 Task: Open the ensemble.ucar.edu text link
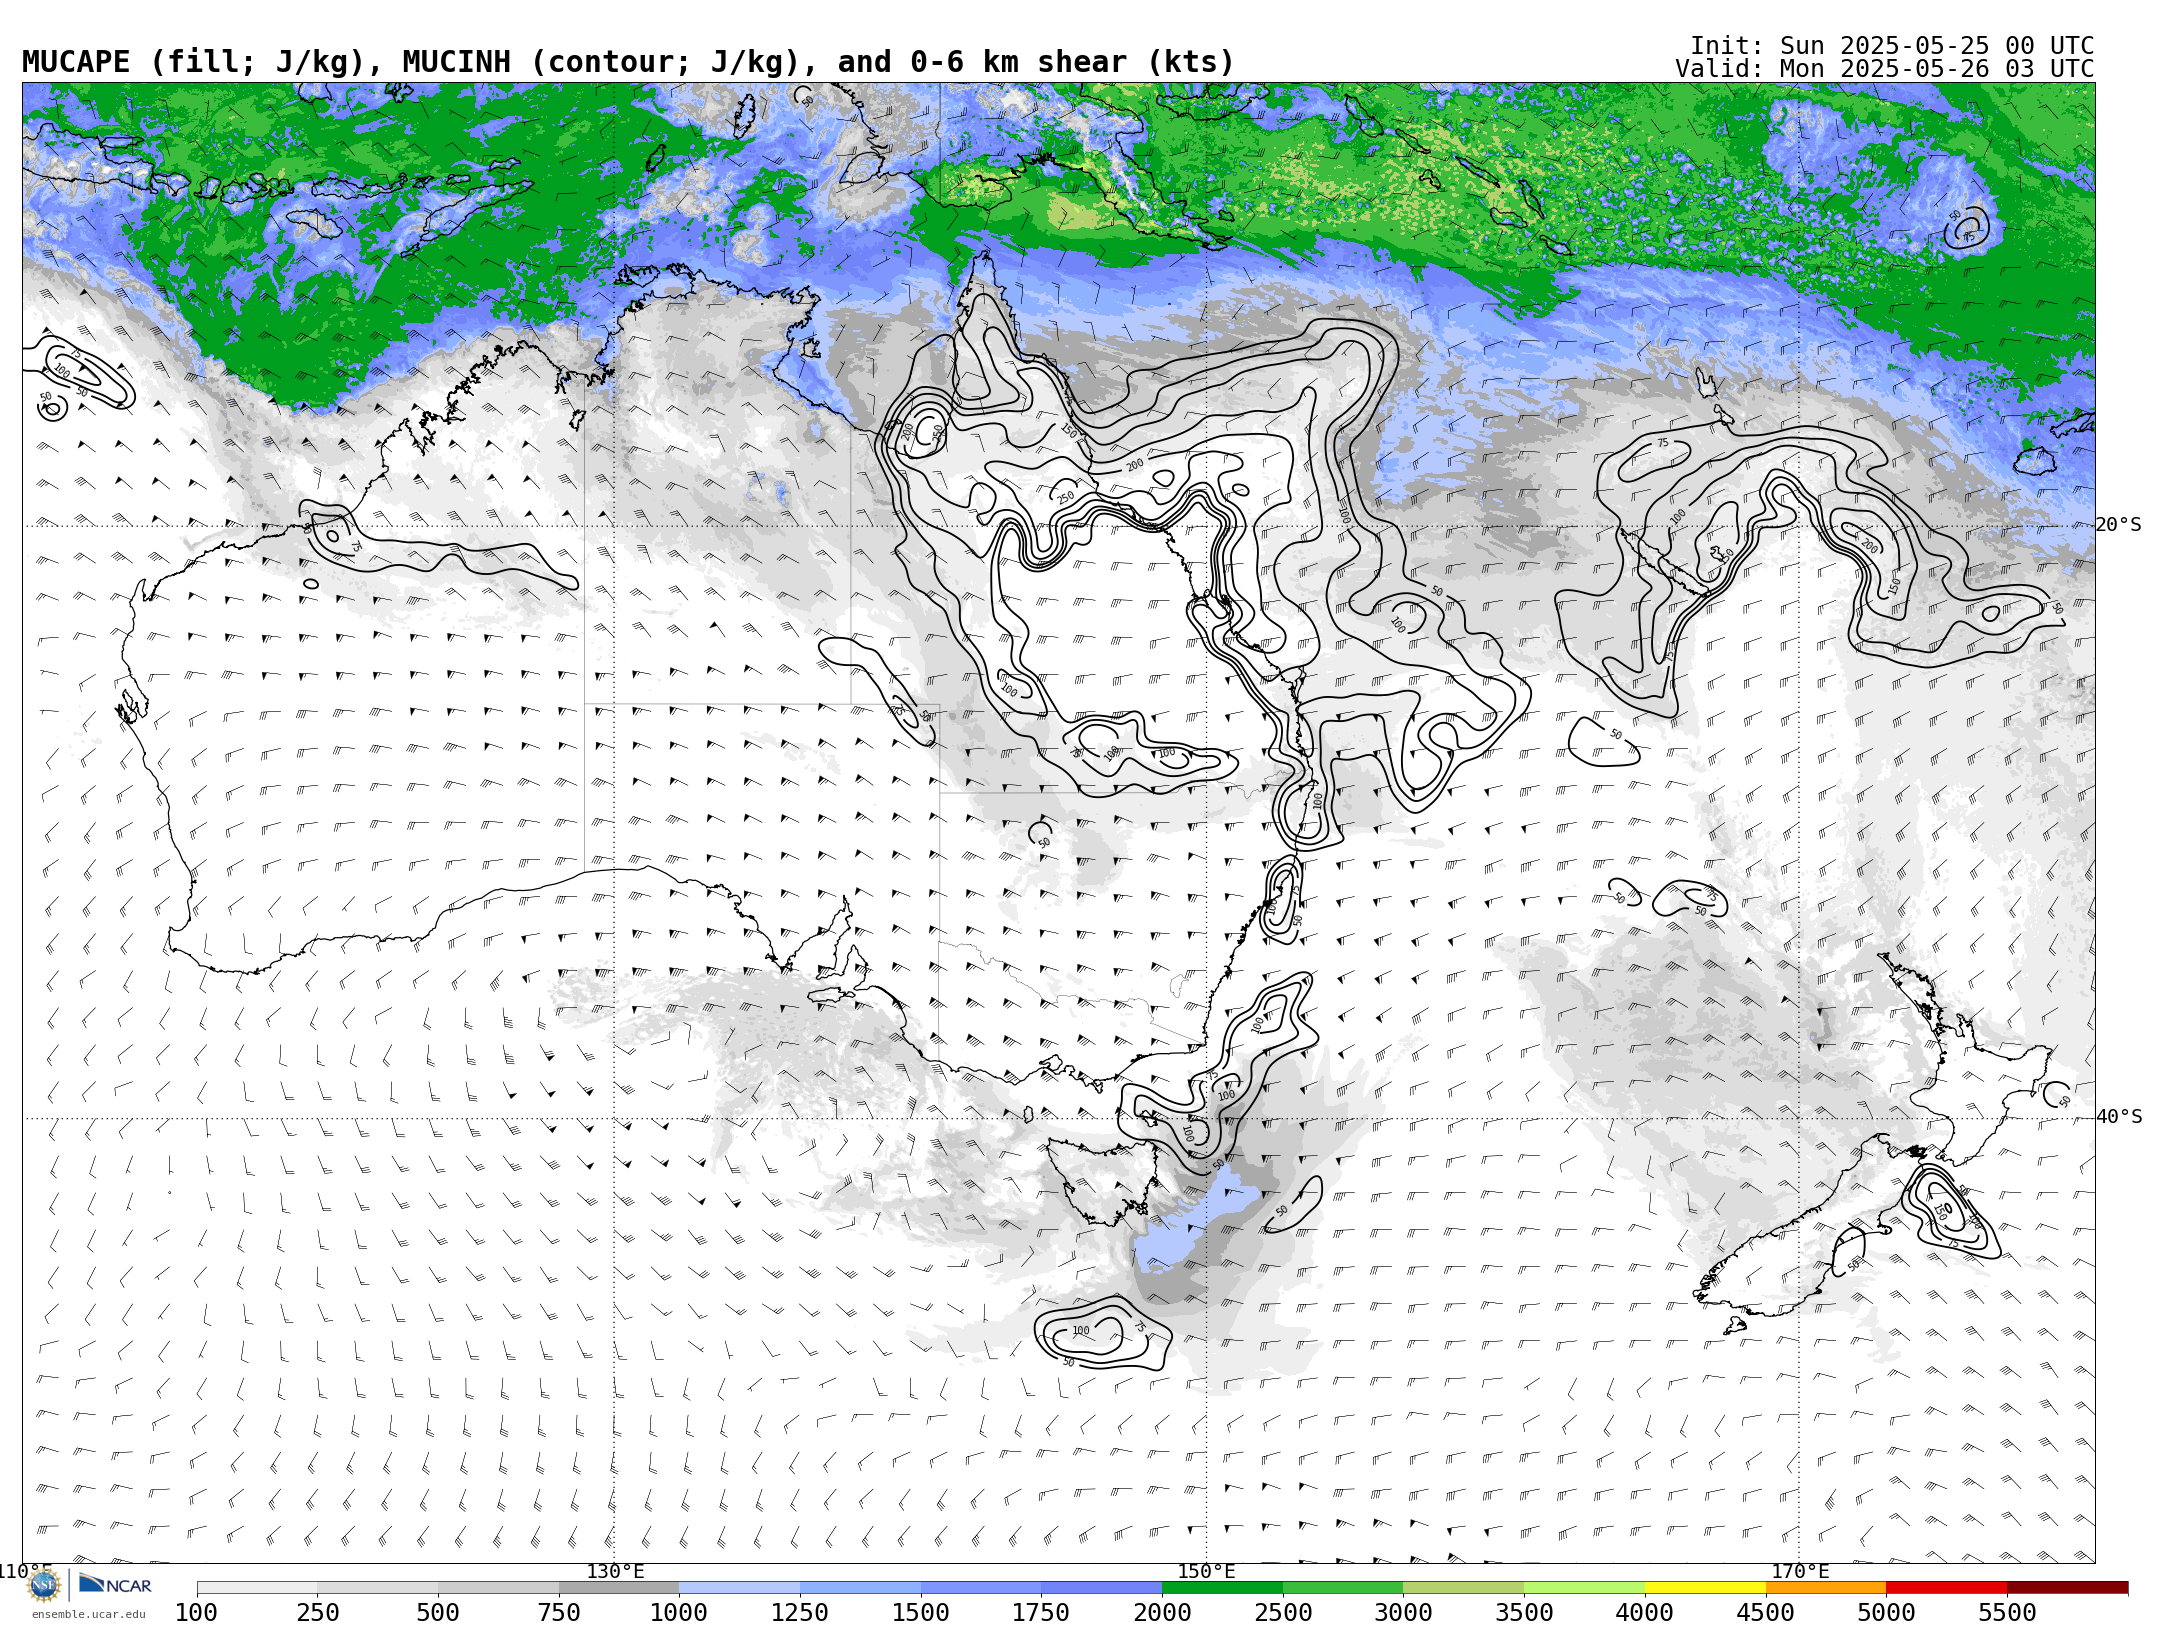88,1614
